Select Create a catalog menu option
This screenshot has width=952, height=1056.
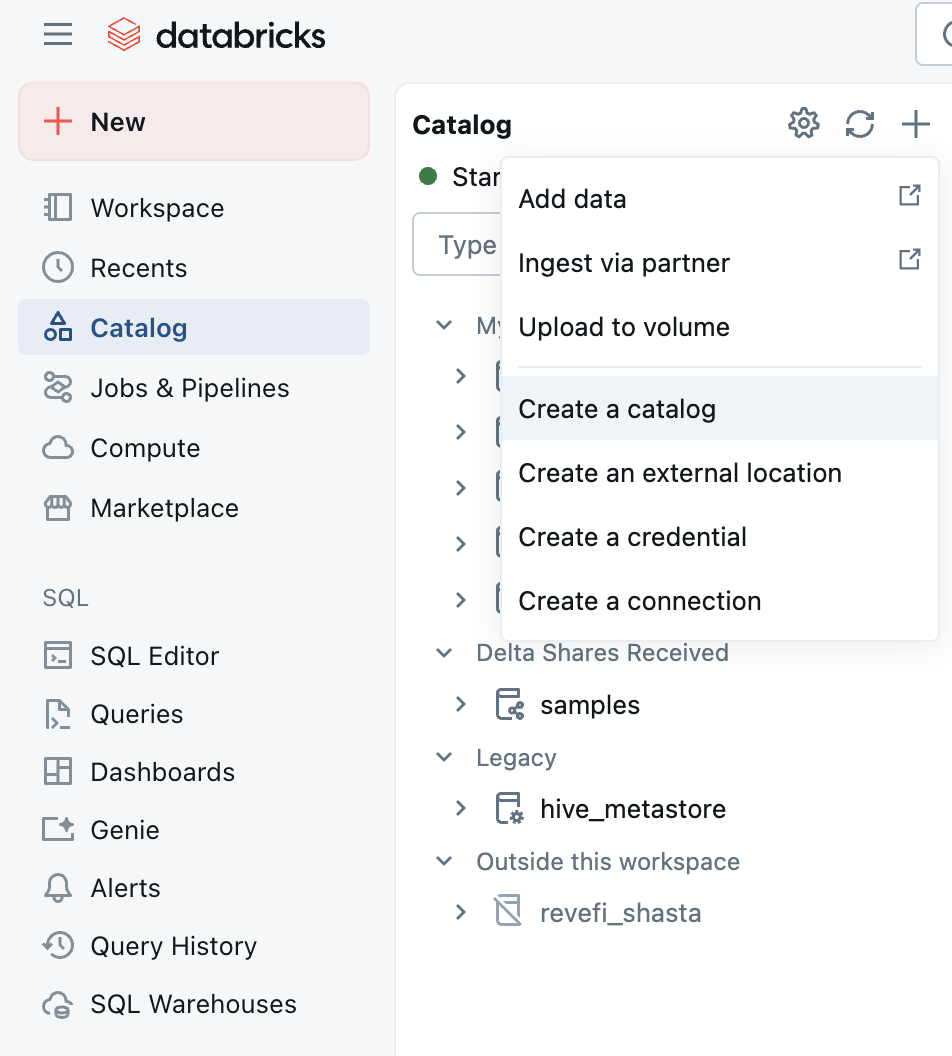(x=617, y=409)
